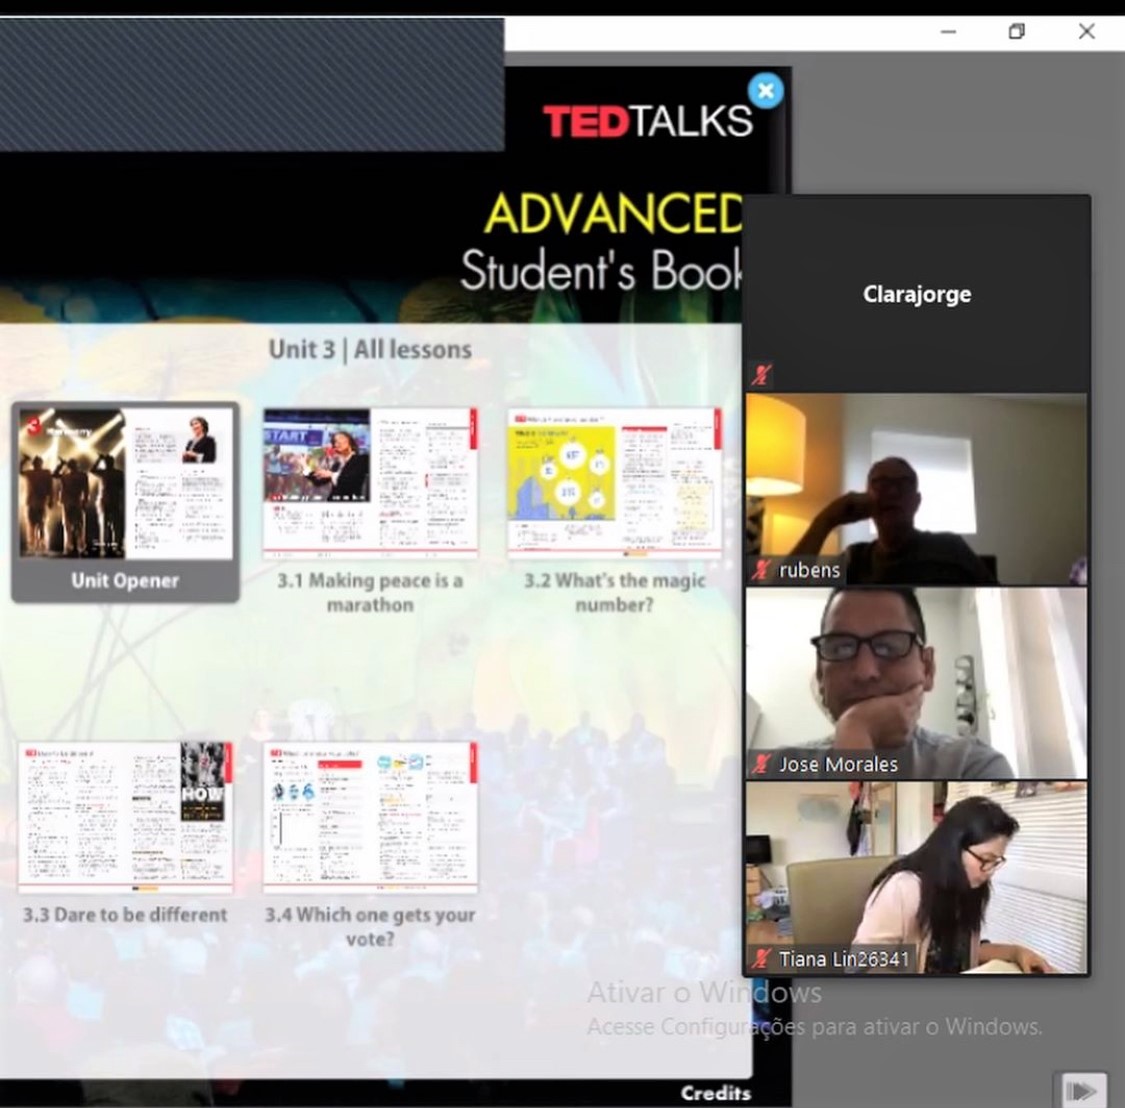Screen dimensions: 1125x1108
Task: Click the 3.1 Making peace is a marathon caption
Action: coord(370,593)
